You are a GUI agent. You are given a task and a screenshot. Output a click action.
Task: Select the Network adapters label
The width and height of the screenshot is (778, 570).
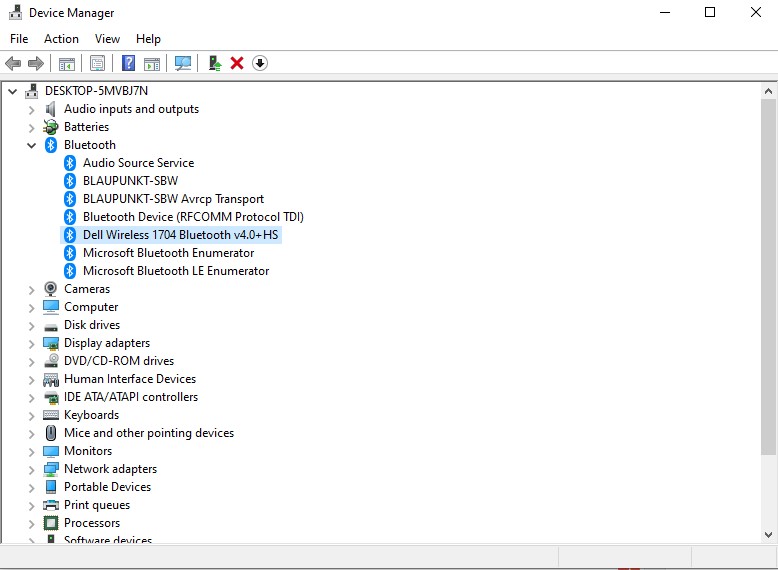click(x=110, y=469)
